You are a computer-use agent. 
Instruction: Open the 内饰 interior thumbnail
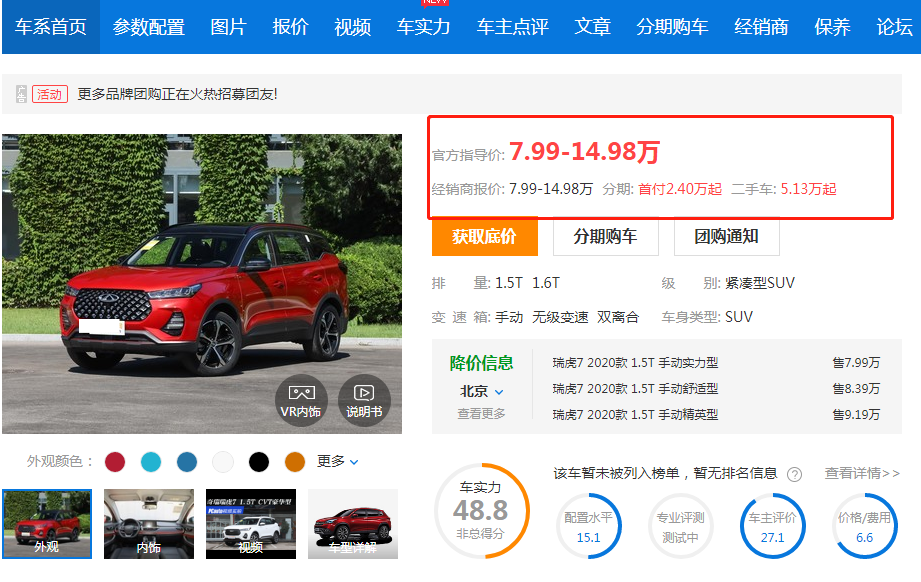tap(148, 523)
